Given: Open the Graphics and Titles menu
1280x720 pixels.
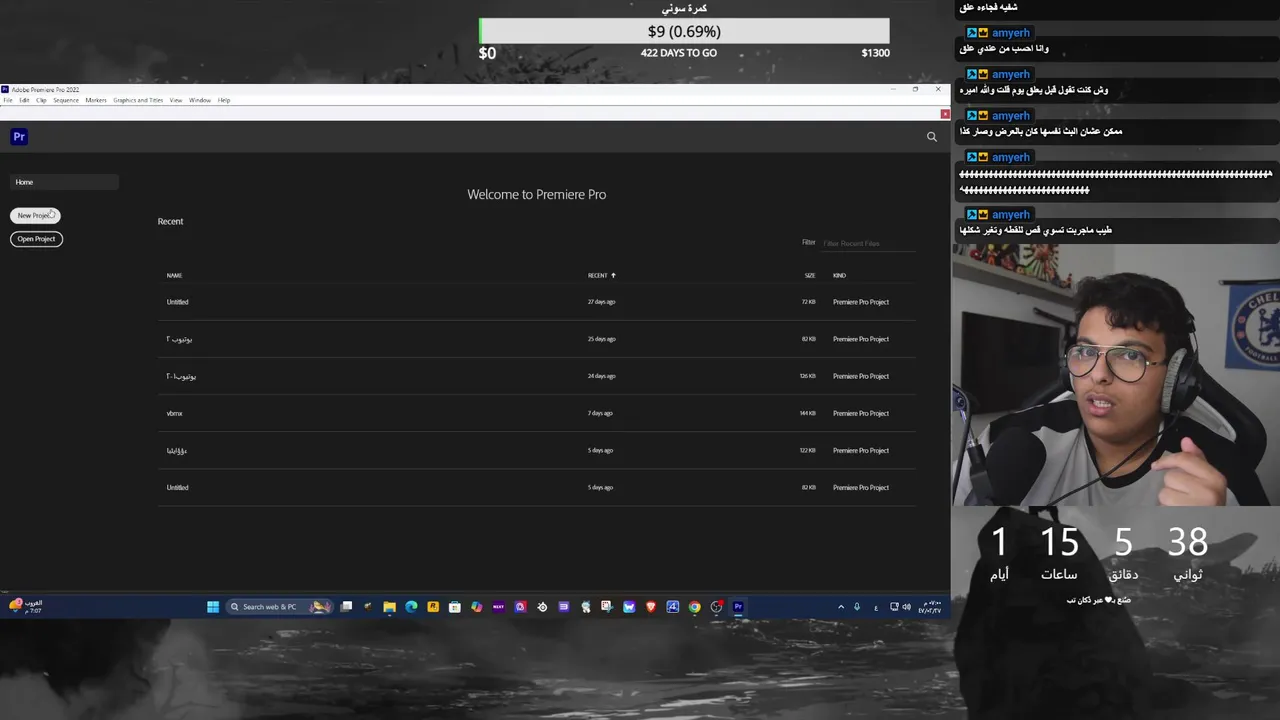Looking at the screenshot, I should [x=138, y=100].
